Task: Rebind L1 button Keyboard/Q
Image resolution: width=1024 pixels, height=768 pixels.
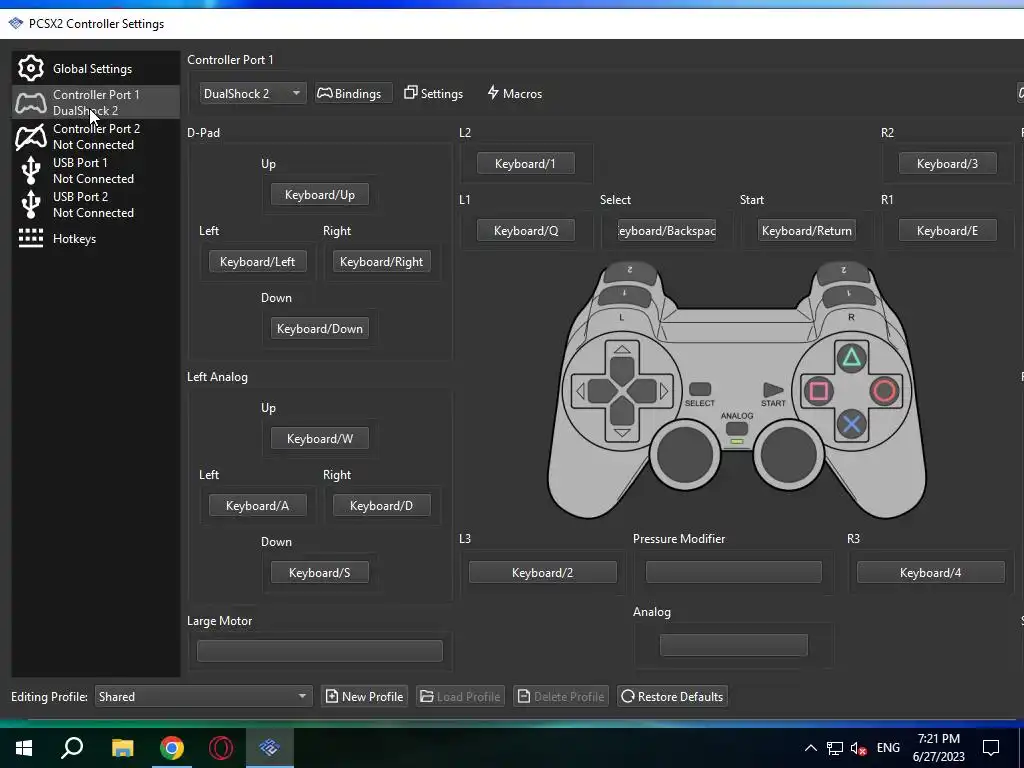Action: point(526,231)
